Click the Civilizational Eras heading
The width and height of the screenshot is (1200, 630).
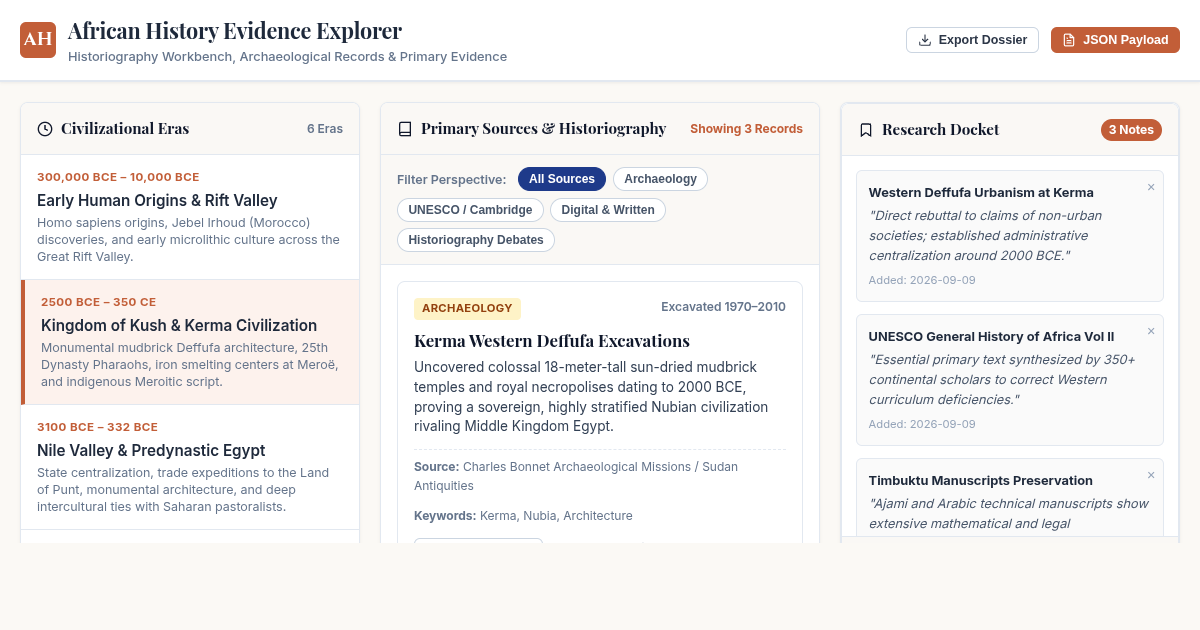click(125, 129)
